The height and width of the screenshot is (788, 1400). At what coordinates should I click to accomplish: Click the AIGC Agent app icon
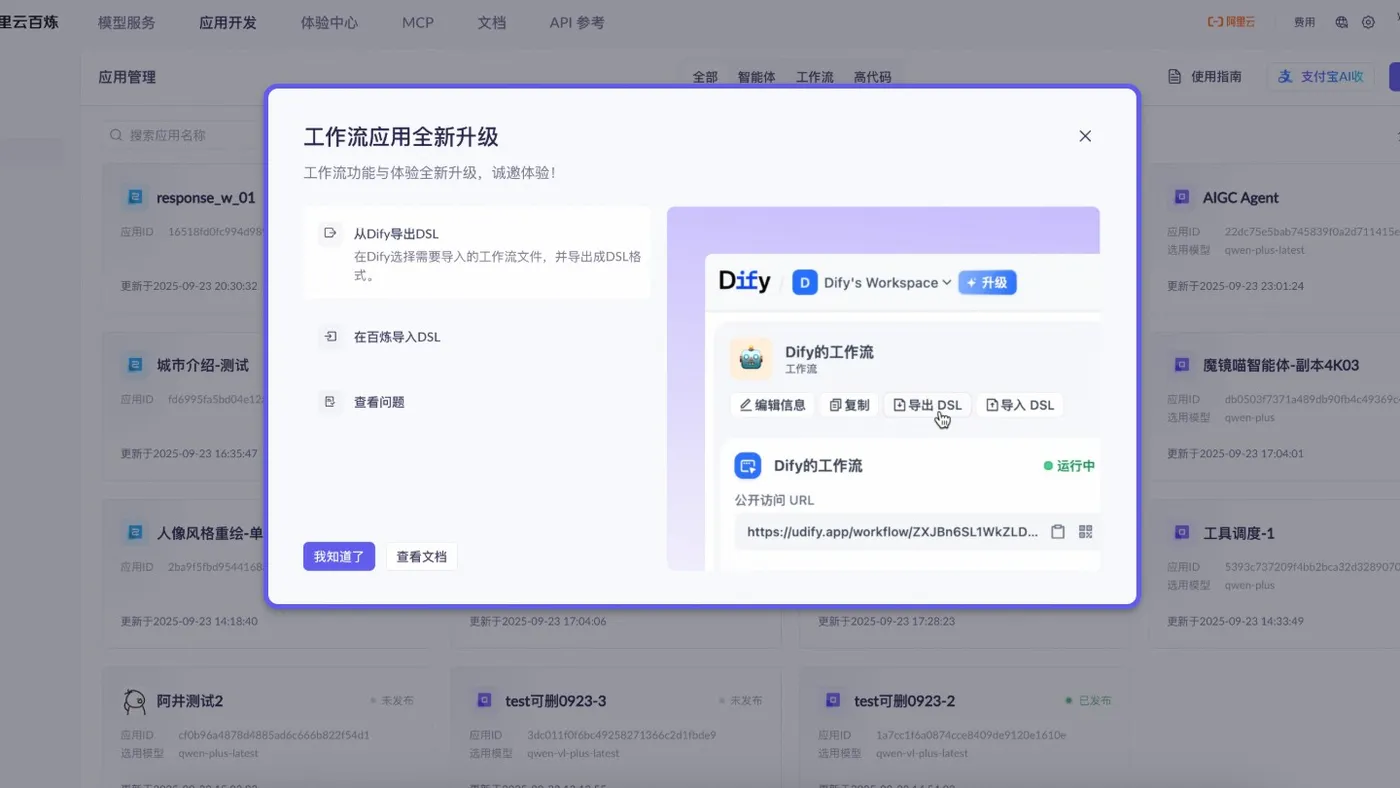click(x=1182, y=197)
